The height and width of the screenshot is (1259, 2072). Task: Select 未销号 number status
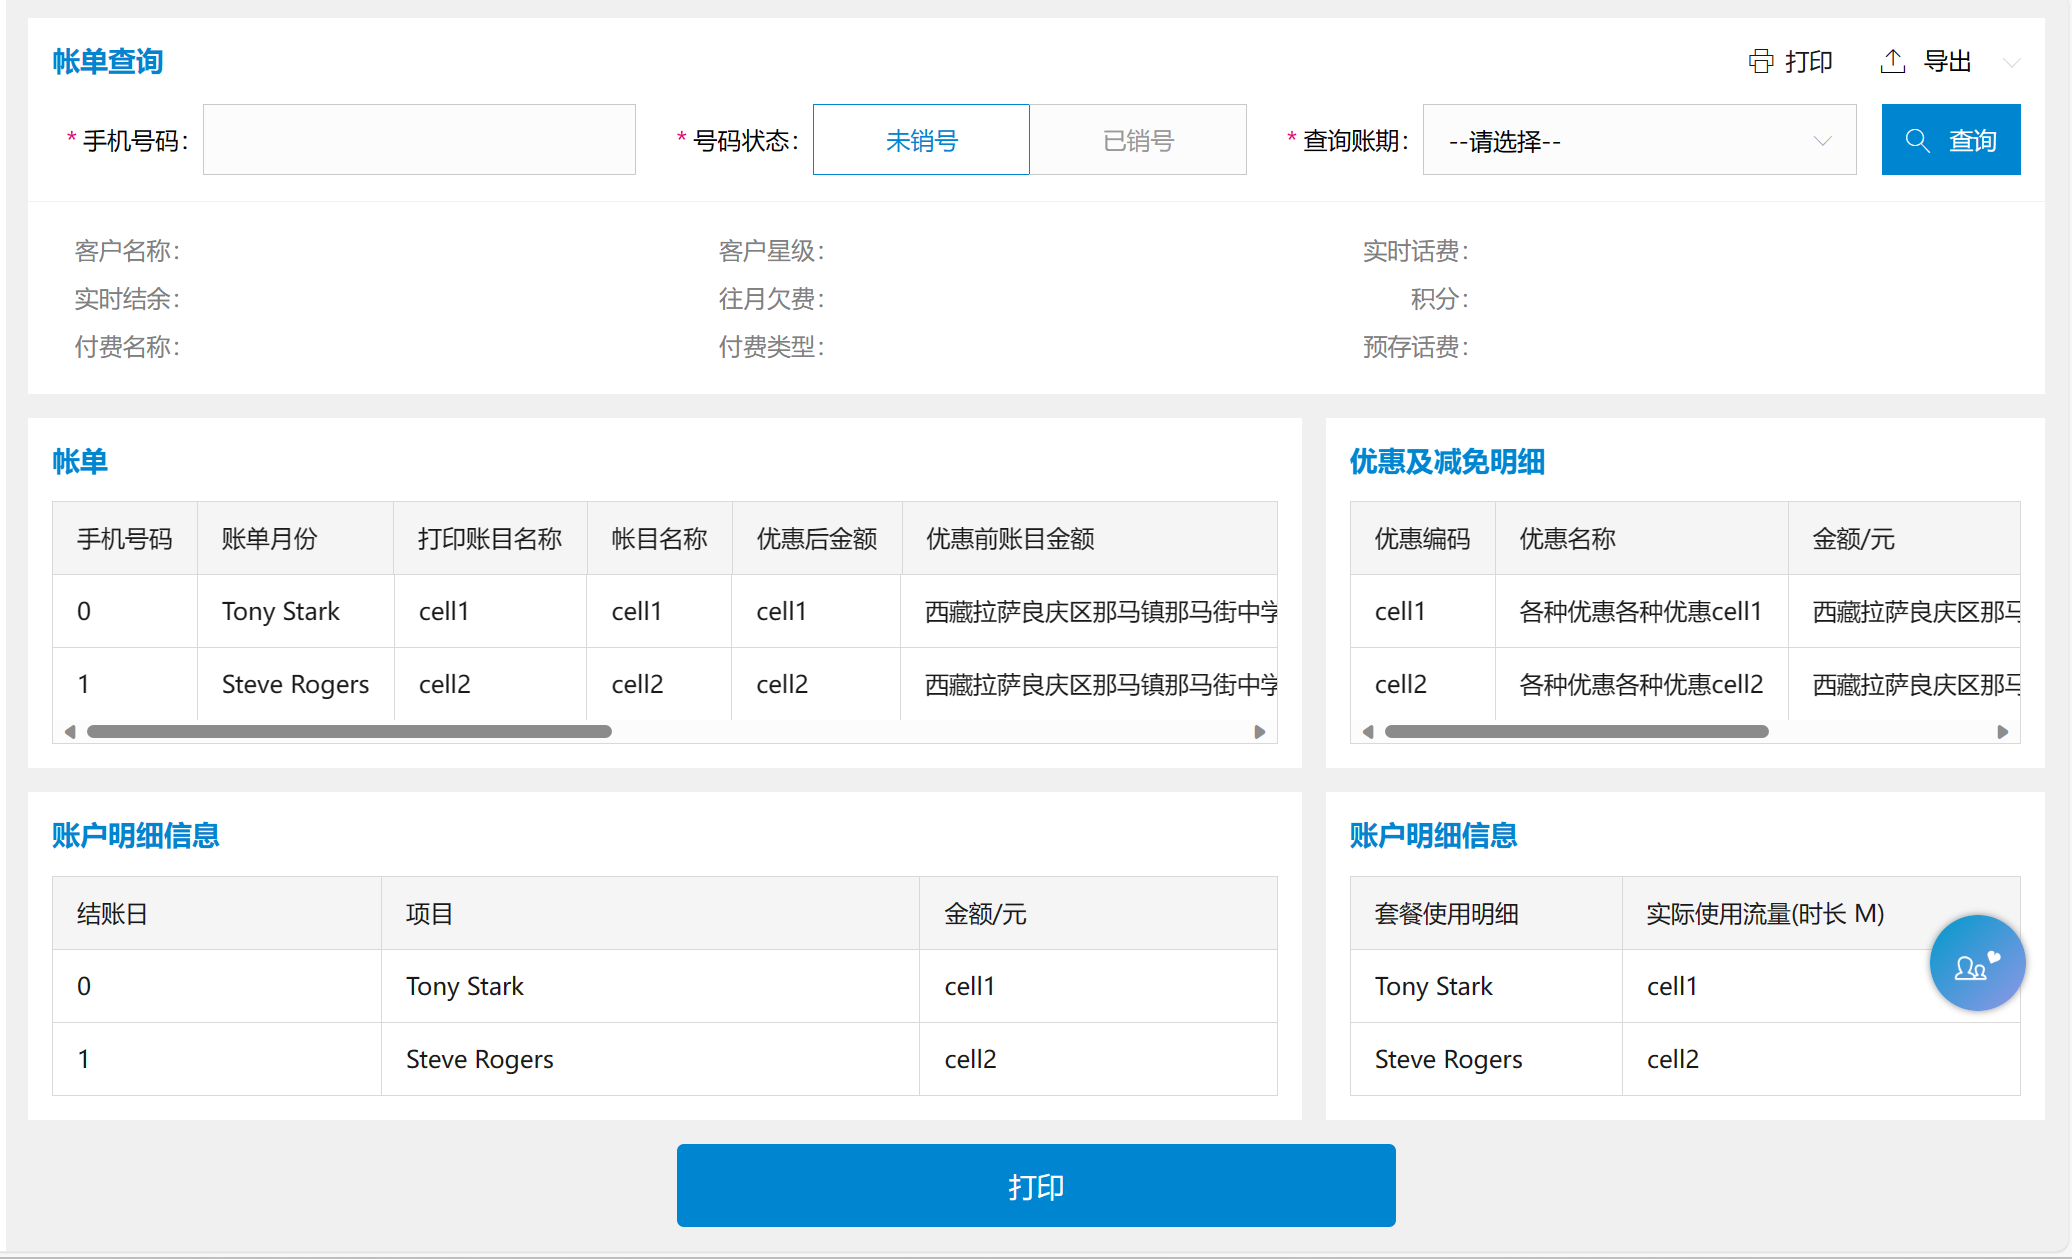coord(921,140)
